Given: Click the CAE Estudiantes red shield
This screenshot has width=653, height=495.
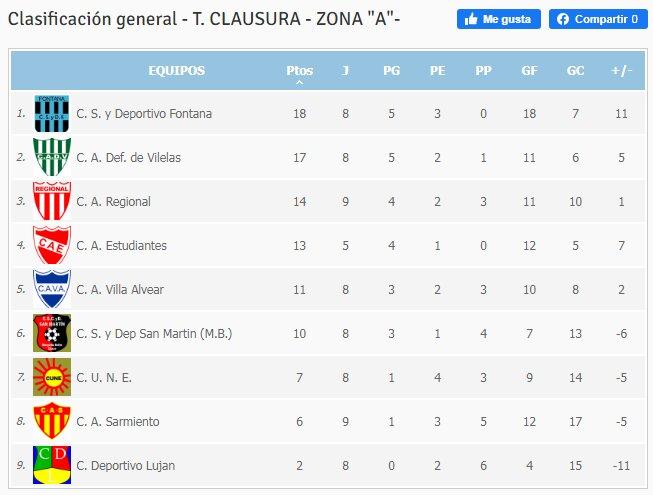Looking at the screenshot, I should point(52,245).
